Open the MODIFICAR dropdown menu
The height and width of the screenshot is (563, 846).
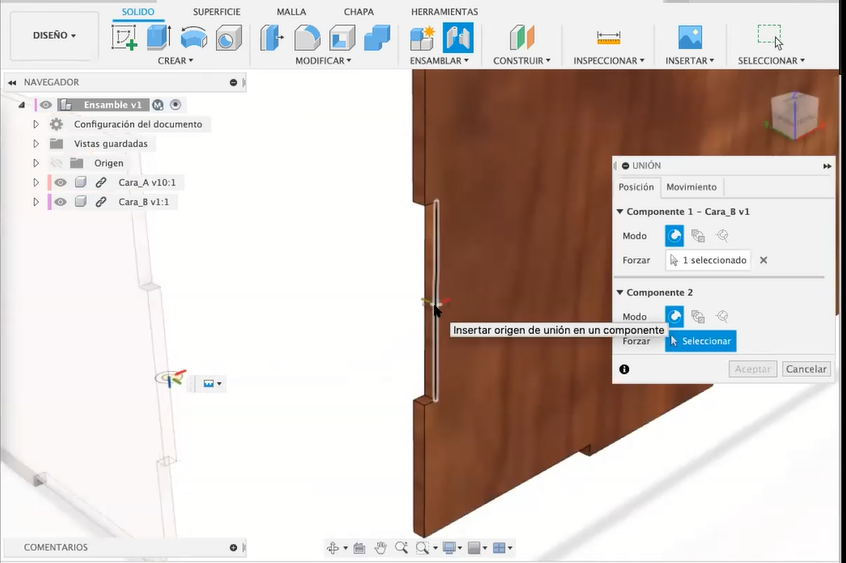pyautogui.click(x=323, y=61)
